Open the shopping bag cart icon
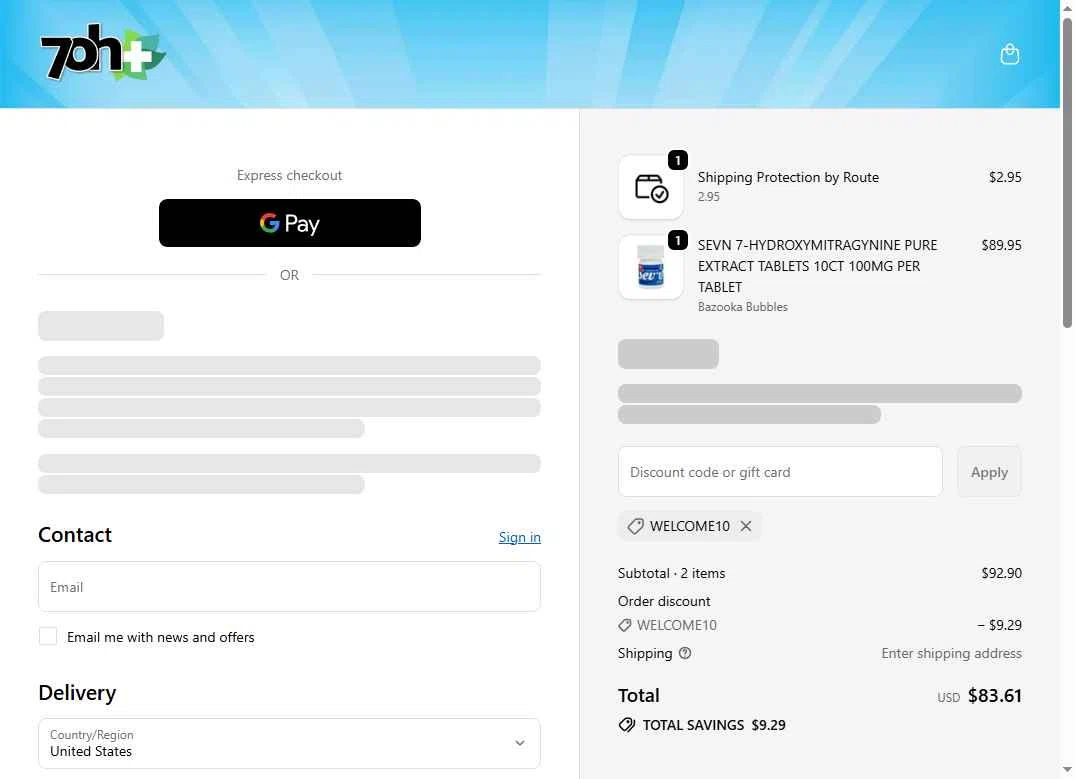 coord(1009,54)
